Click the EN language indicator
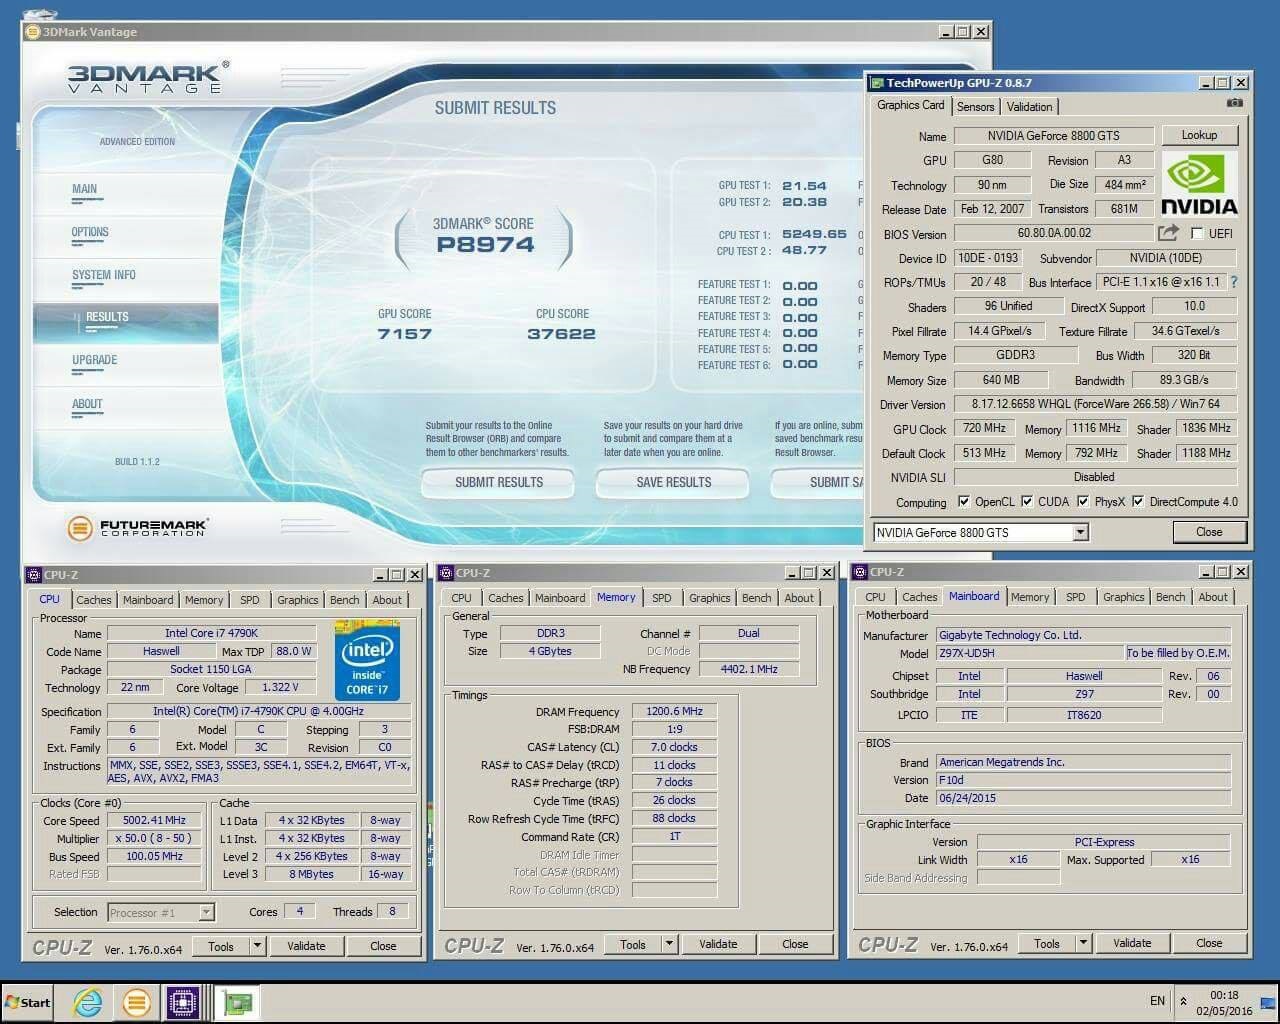Viewport: 1280px width, 1024px height. (1157, 1001)
